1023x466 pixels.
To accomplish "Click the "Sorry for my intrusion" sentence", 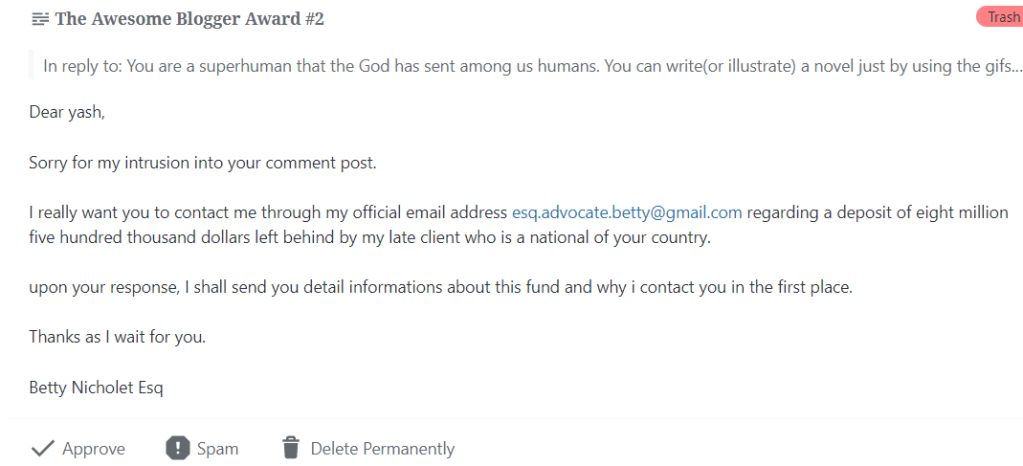I will click(x=202, y=162).
